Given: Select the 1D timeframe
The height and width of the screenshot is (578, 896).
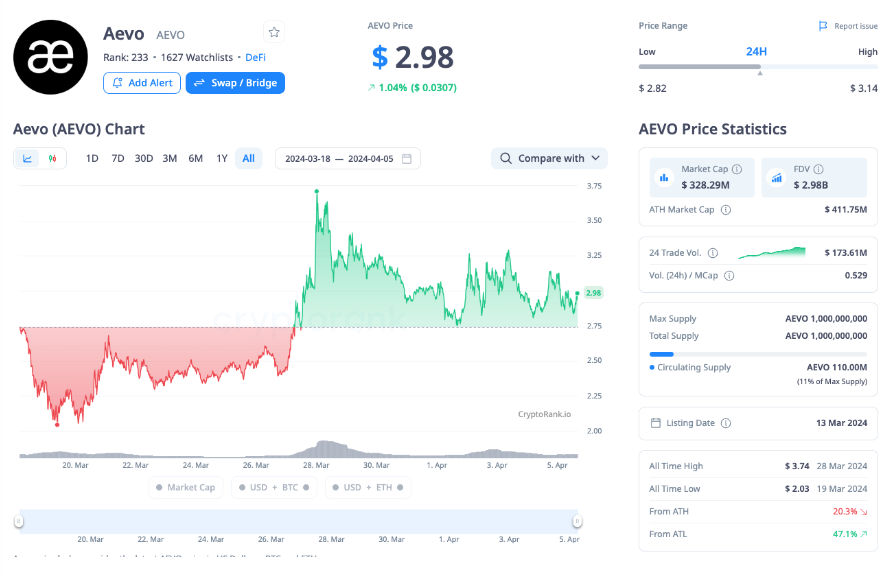Looking at the screenshot, I should point(92,158).
